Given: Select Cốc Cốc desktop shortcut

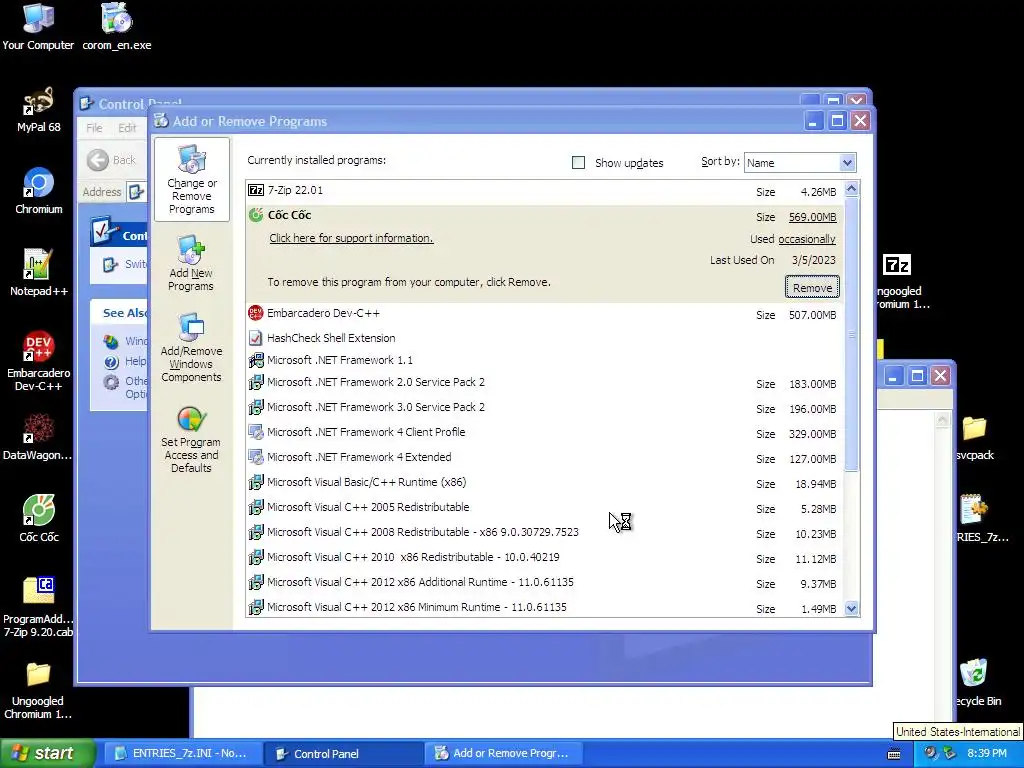Looking at the screenshot, I should click(39, 519).
